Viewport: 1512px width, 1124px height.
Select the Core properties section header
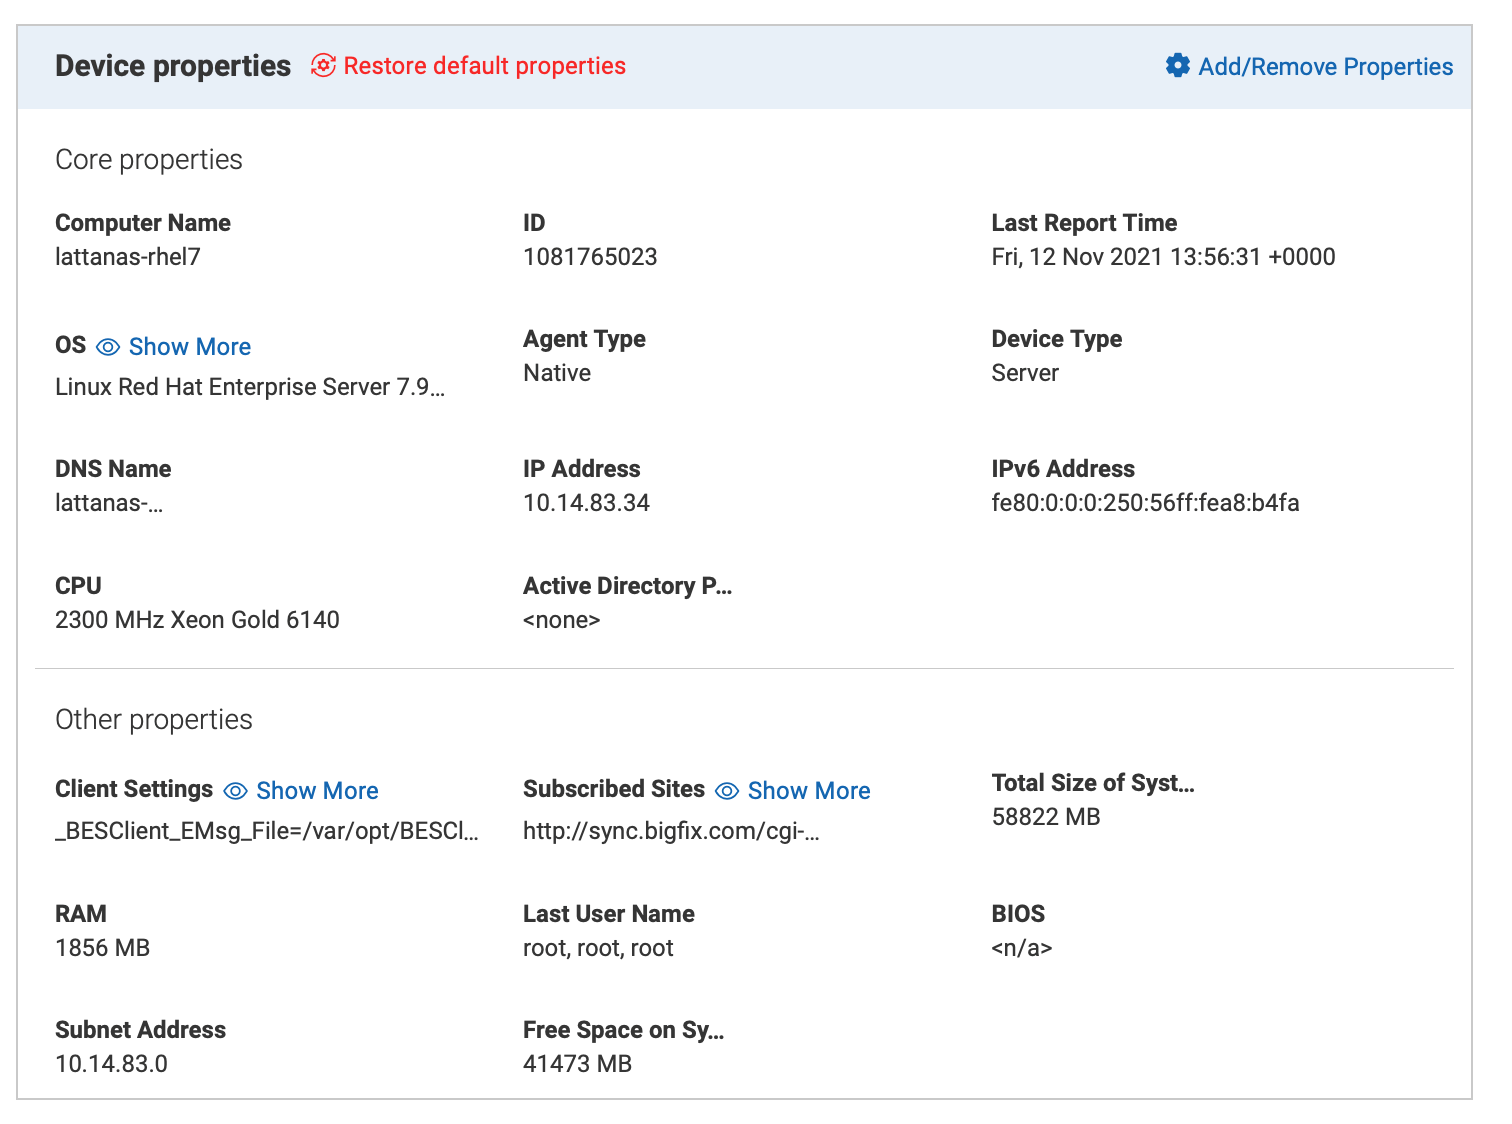click(148, 159)
